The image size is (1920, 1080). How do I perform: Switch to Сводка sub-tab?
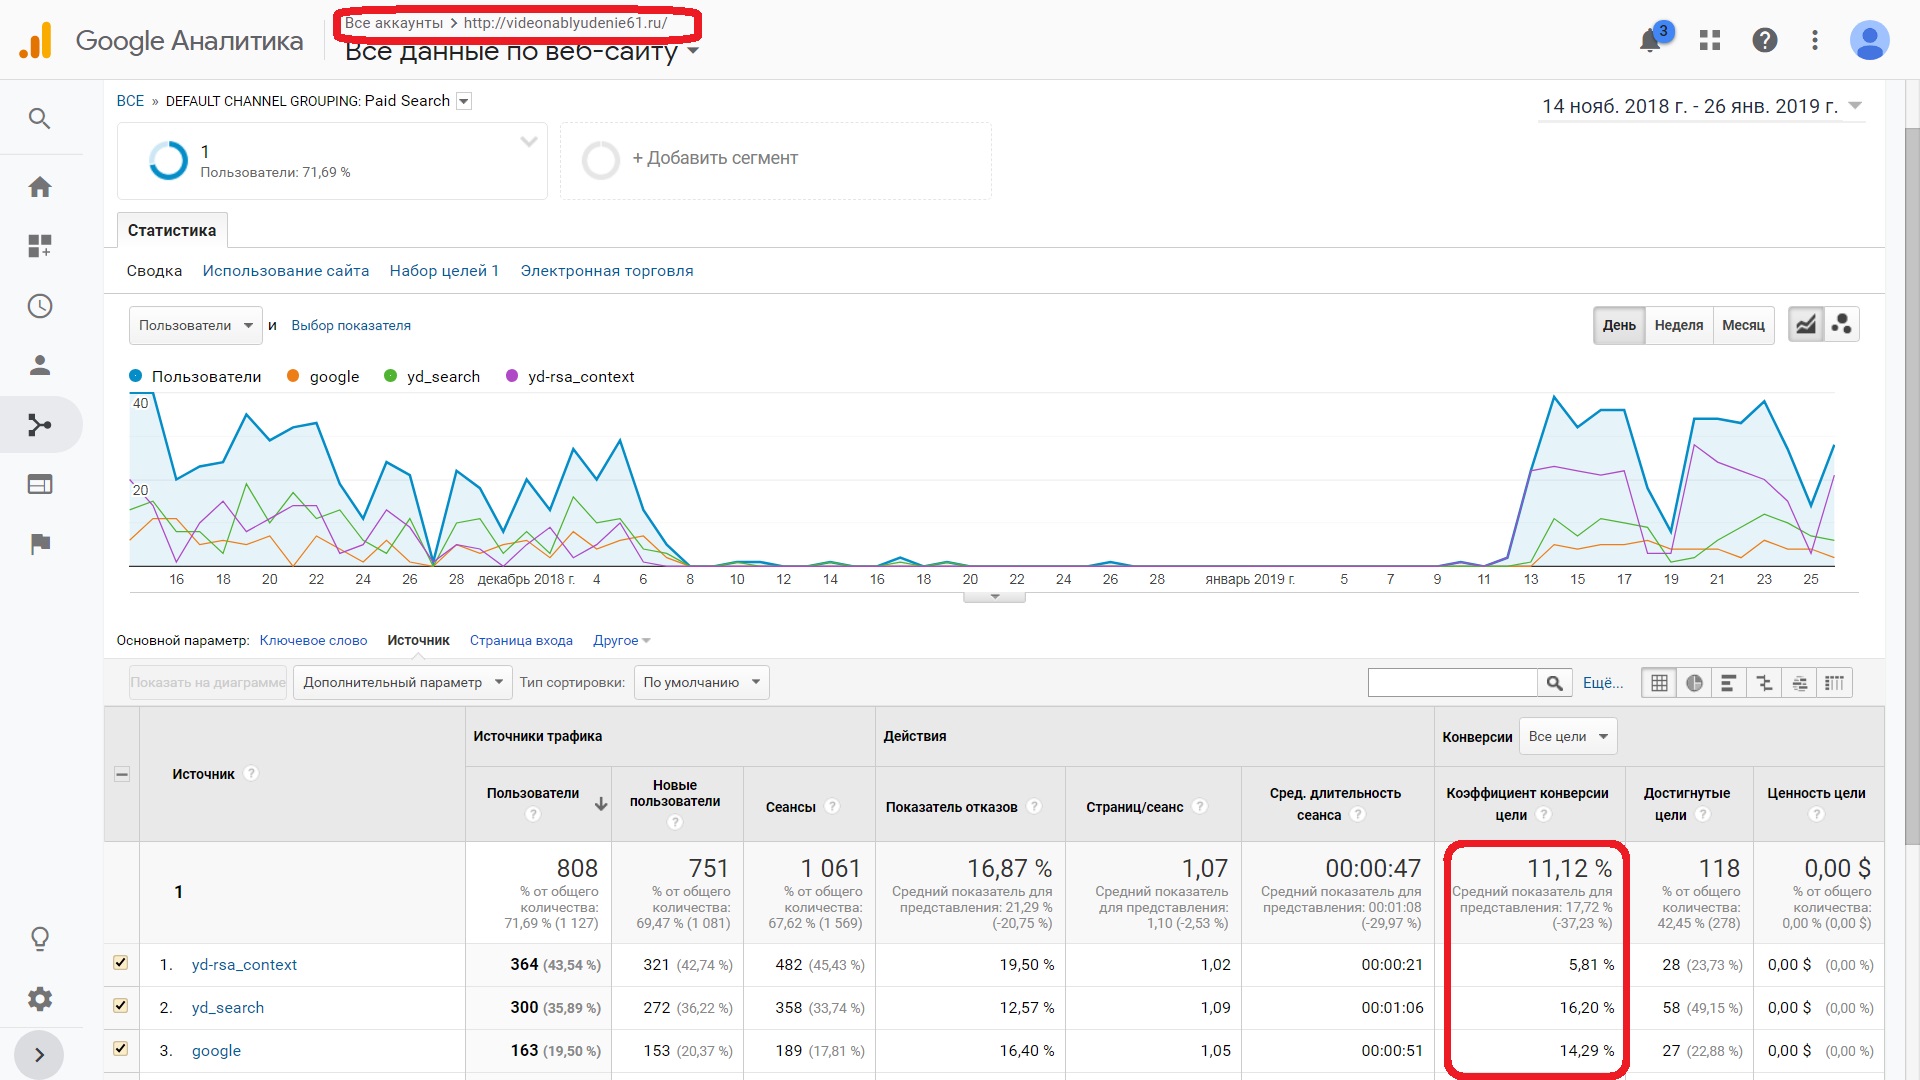[x=154, y=271]
